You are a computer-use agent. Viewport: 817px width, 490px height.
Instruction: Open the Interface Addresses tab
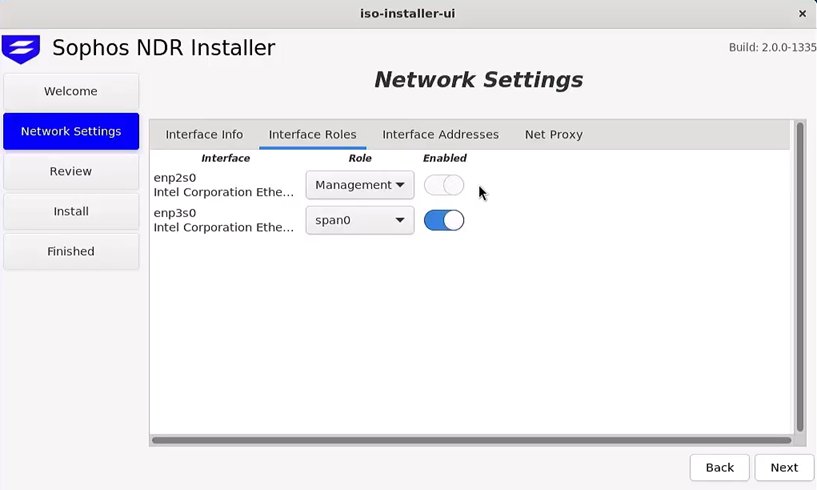point(440,134)
